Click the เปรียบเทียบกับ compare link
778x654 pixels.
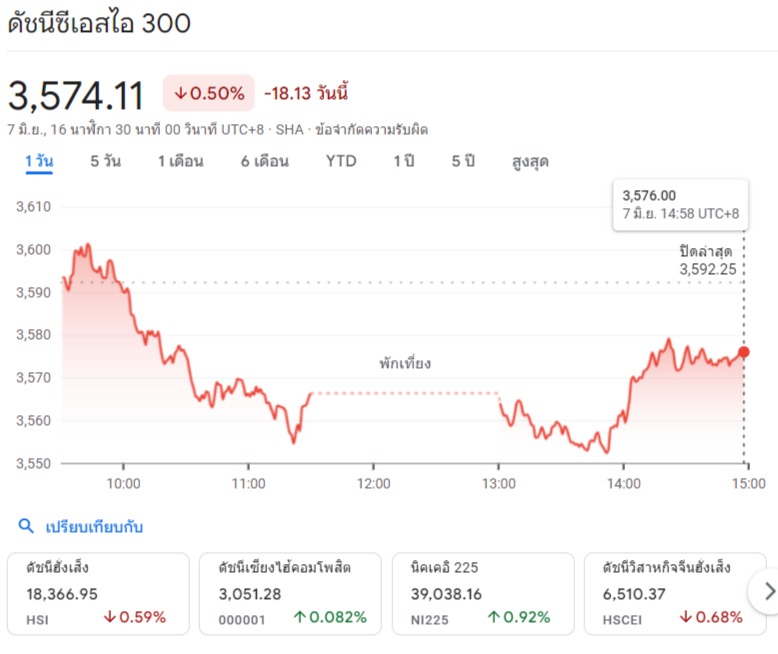click(x=94, y=526)
